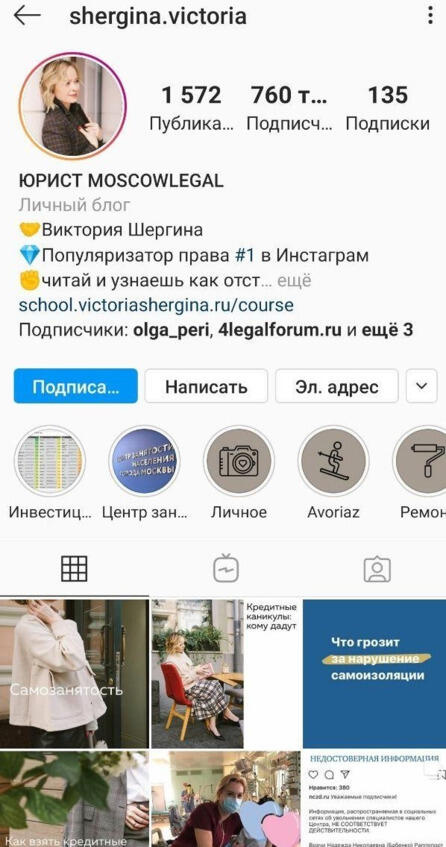
Task: Open the Личное camera highlight
Action: [x=239, y=461]
